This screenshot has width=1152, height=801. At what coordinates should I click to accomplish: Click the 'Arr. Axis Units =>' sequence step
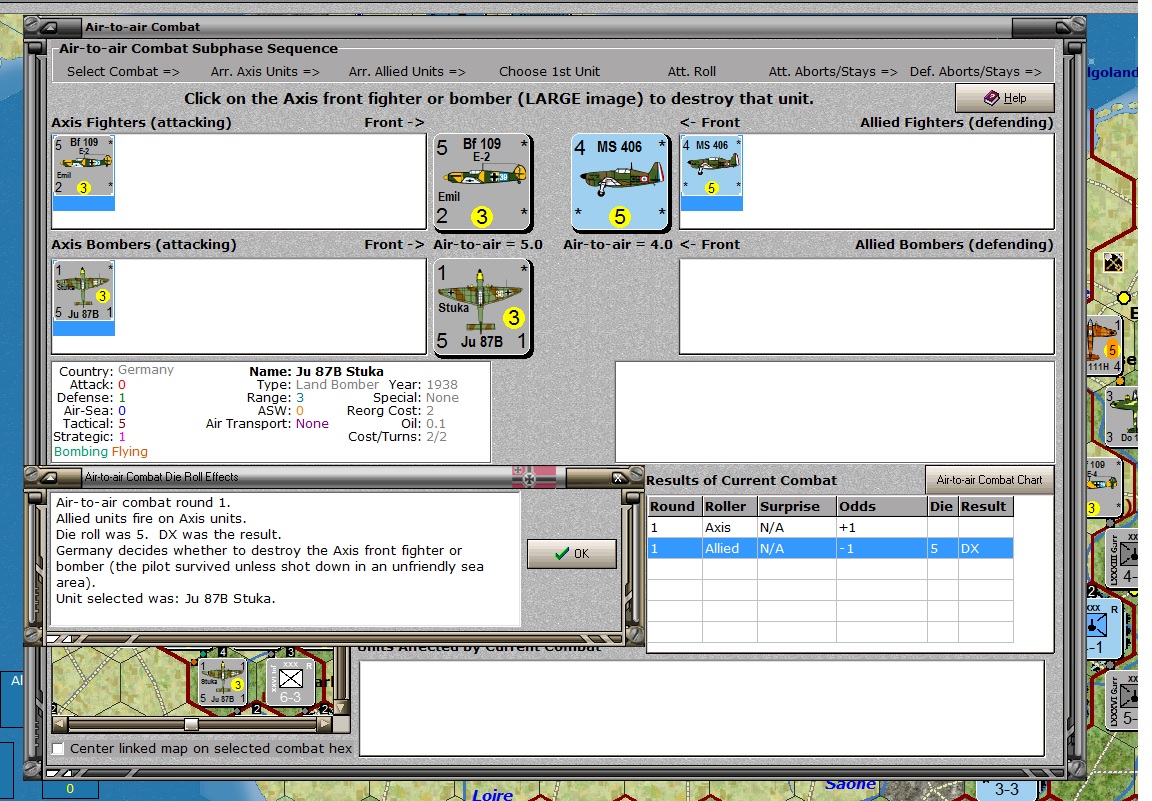point(264,71)
